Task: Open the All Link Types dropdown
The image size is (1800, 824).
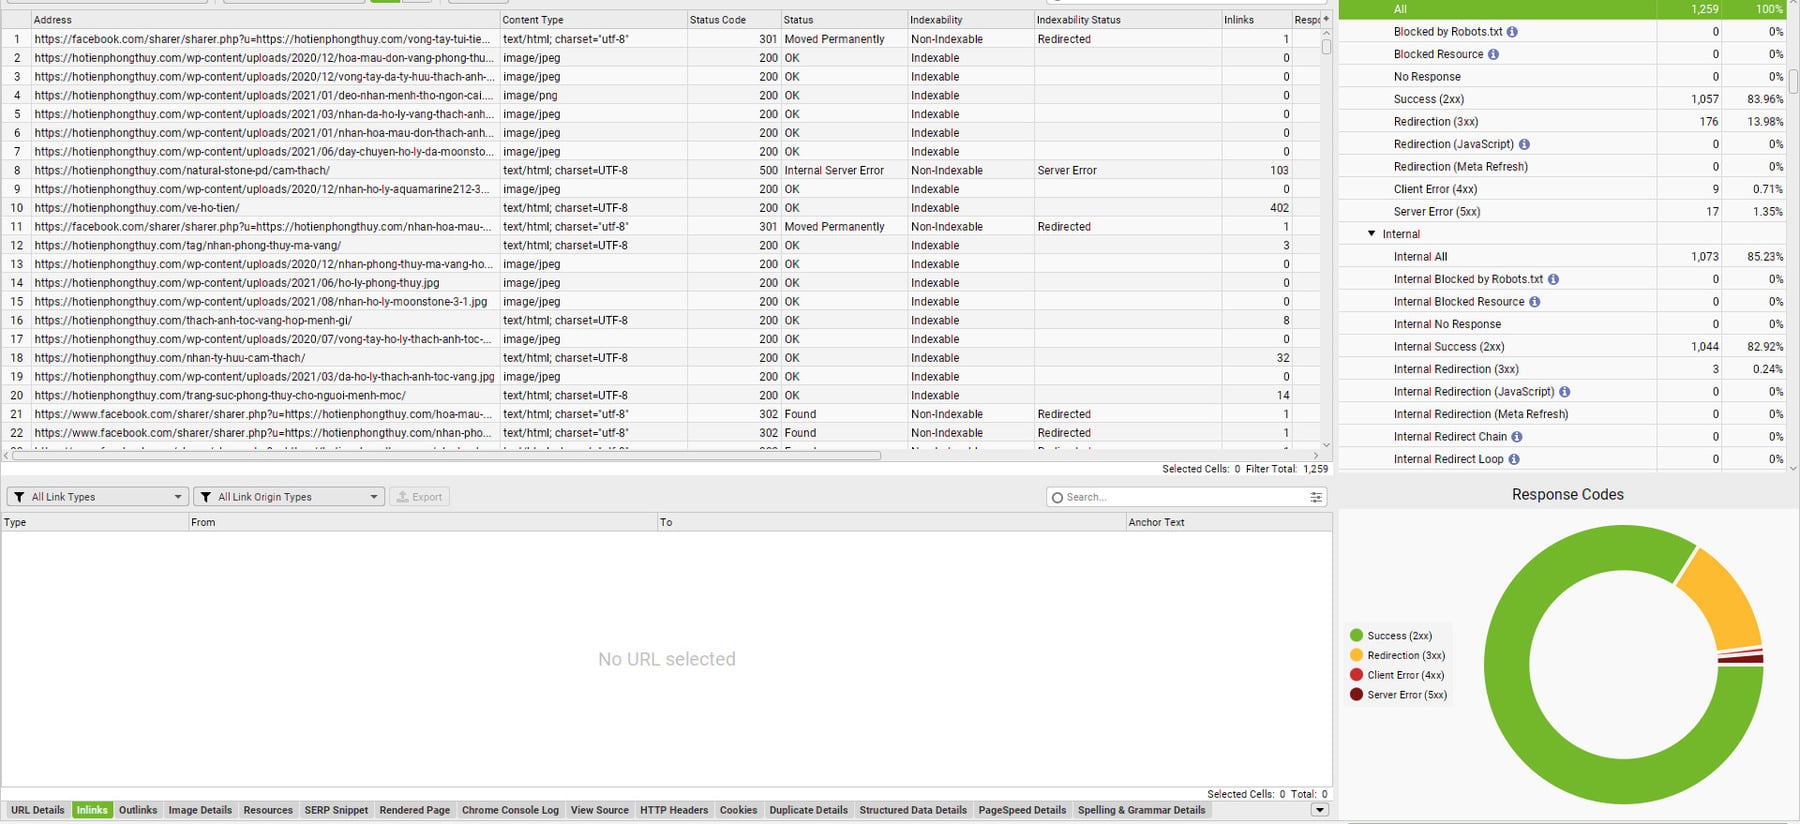Action: coord(97,497)
